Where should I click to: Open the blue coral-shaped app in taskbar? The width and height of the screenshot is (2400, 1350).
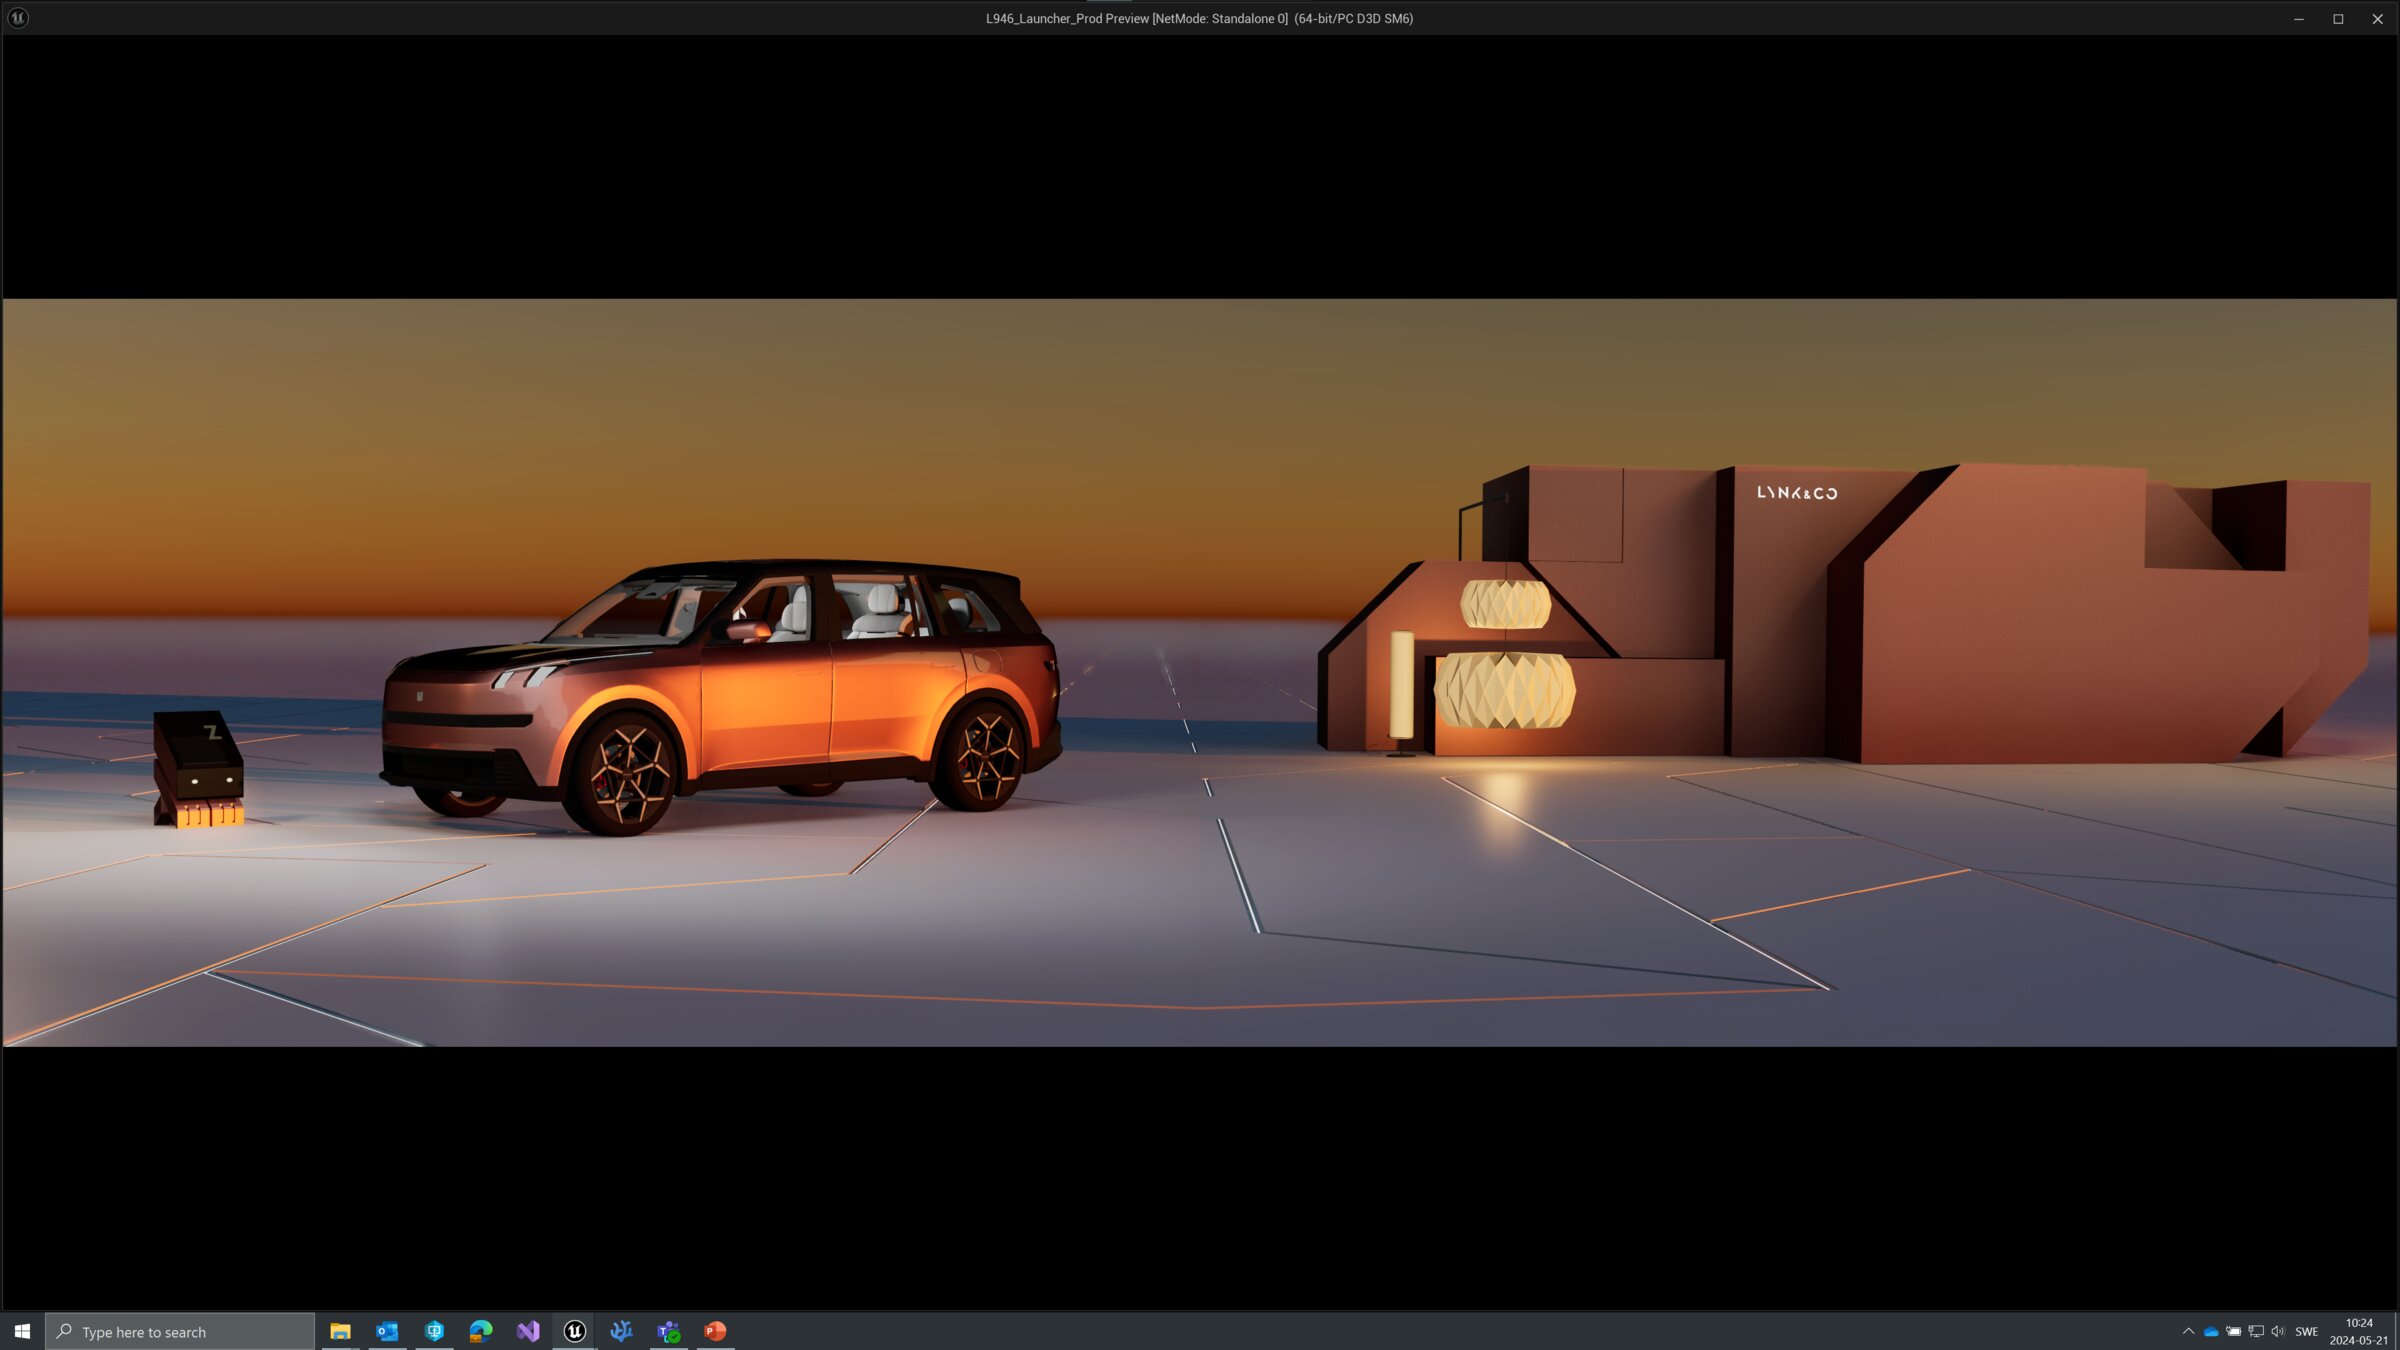pos(622,1331)
